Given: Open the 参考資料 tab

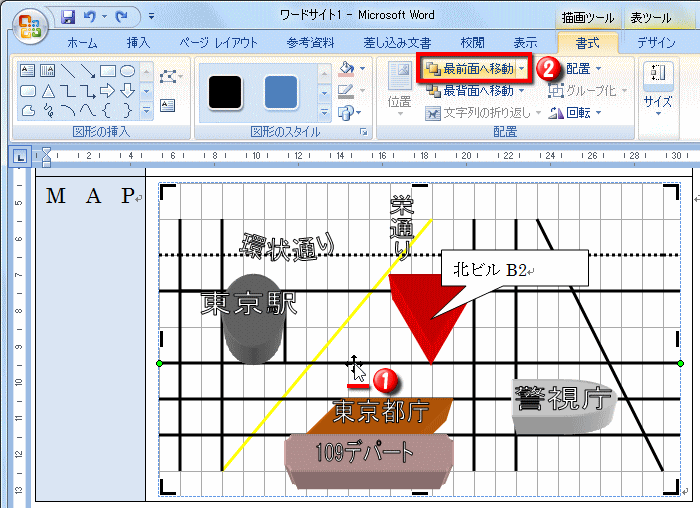Looking at the screenshot, I should (310, 43).
